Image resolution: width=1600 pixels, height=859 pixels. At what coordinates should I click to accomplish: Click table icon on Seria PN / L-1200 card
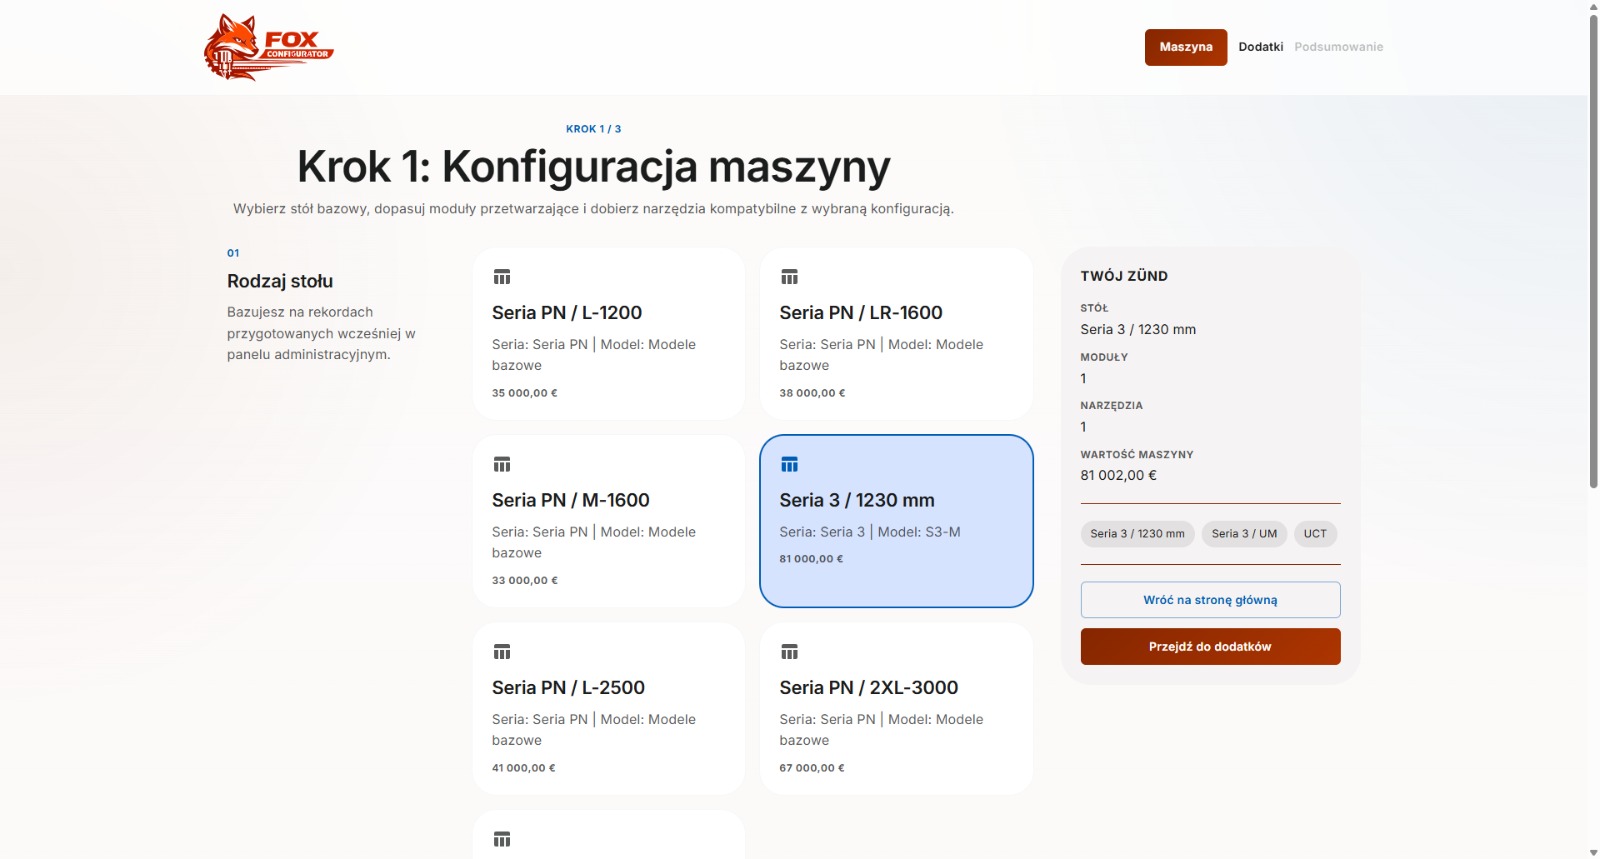pos(502,277)
